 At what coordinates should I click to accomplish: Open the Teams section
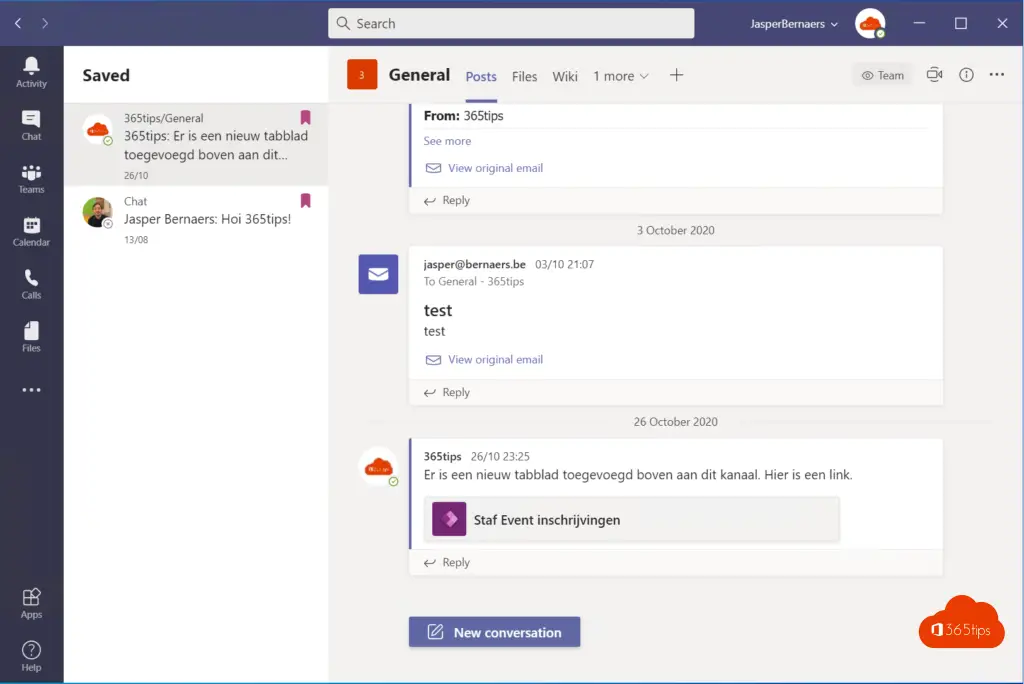[x=31, y=179]
